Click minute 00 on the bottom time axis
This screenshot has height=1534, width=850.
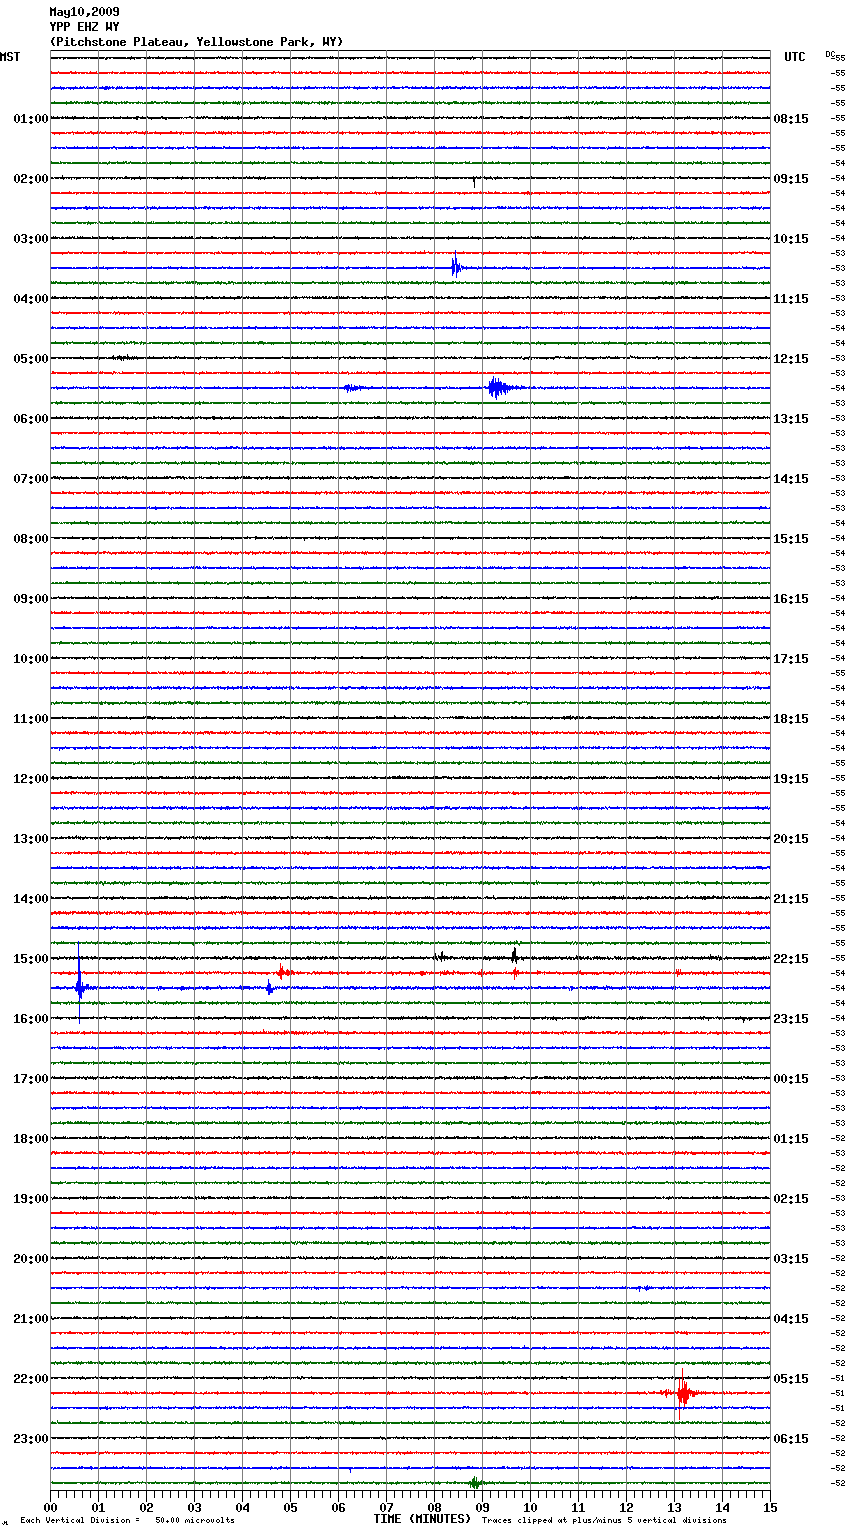[50, 1507]
